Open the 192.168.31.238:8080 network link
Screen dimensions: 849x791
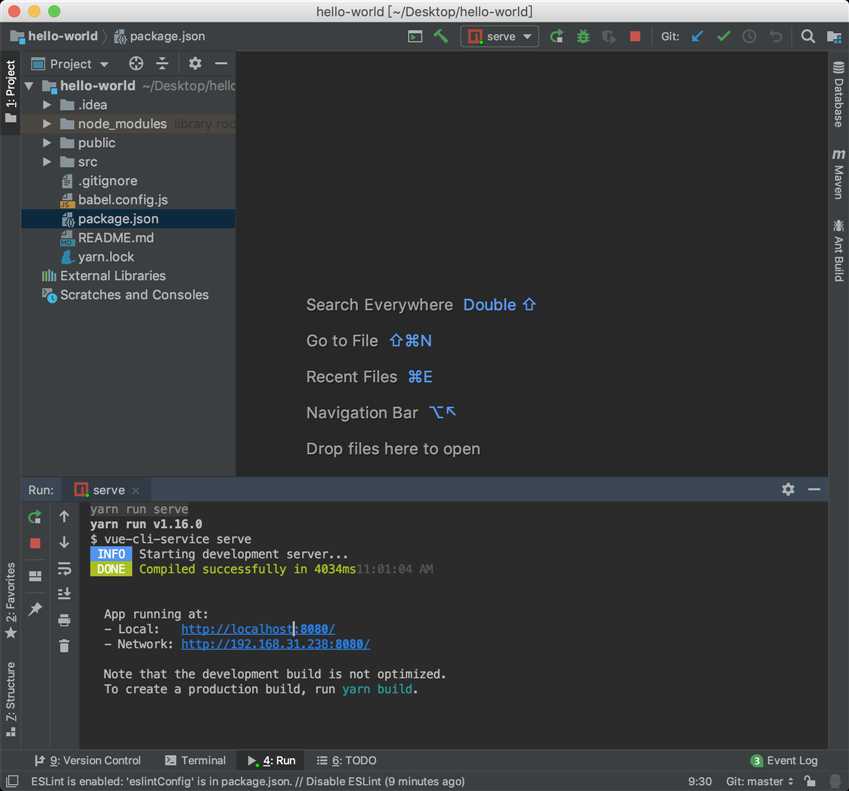(x=276, y=644)
